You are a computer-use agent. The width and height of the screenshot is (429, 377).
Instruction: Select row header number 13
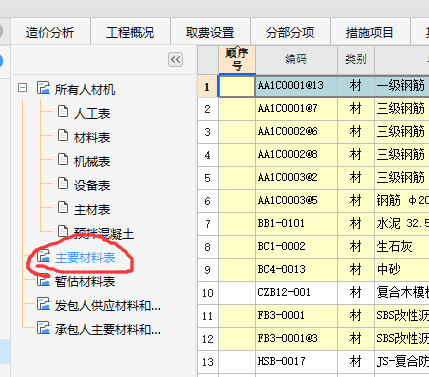point(208,362)
